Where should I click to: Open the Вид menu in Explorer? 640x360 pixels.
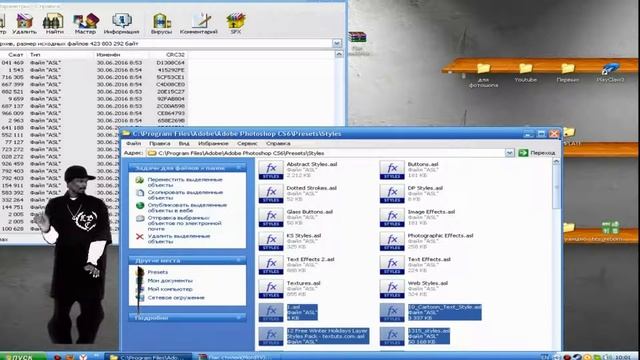pos(184,143)
